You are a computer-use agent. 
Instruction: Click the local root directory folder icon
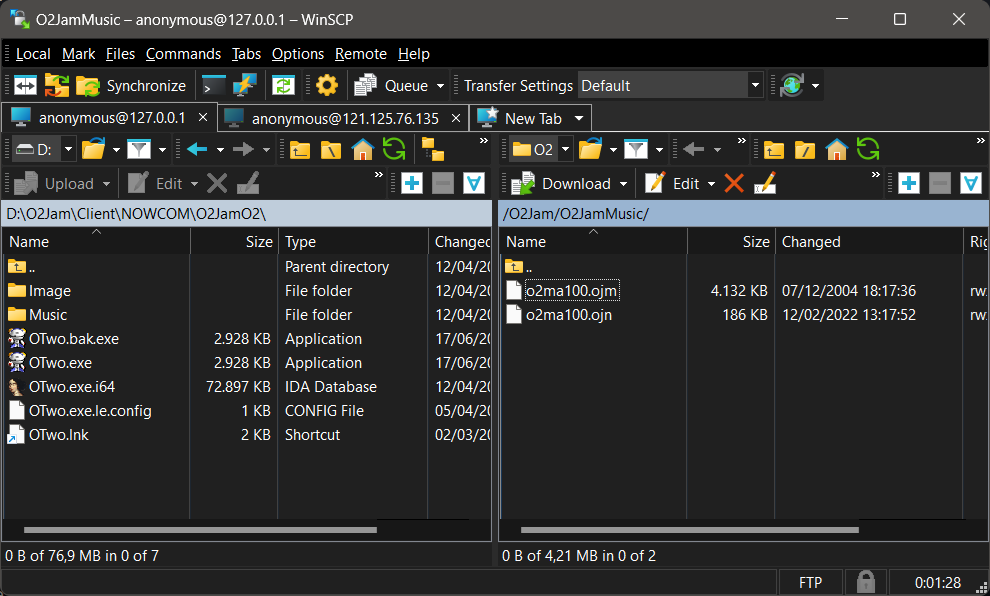click(x=331, y=150)
